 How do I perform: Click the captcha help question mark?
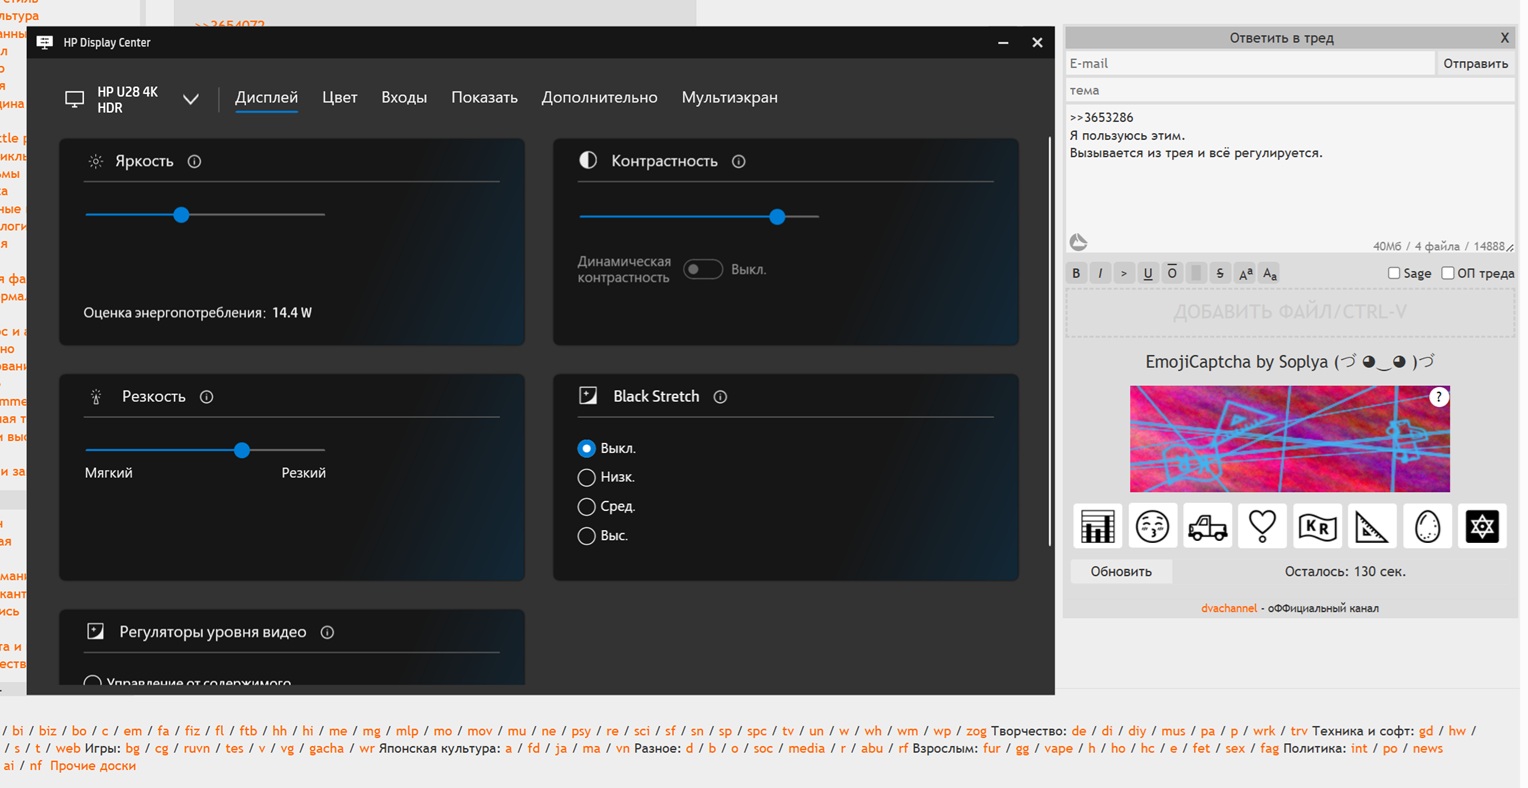(x=1438, y=397)
